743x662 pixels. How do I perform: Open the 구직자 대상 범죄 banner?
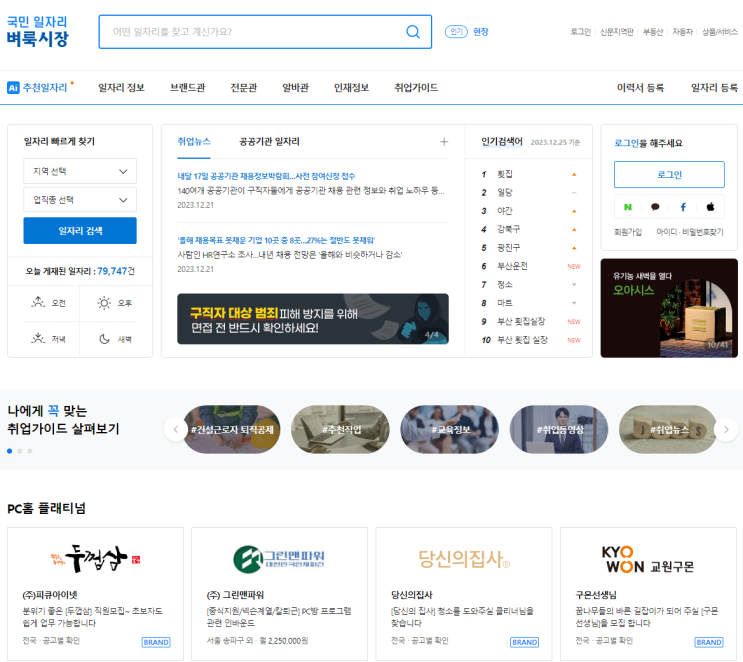[313, 318]
